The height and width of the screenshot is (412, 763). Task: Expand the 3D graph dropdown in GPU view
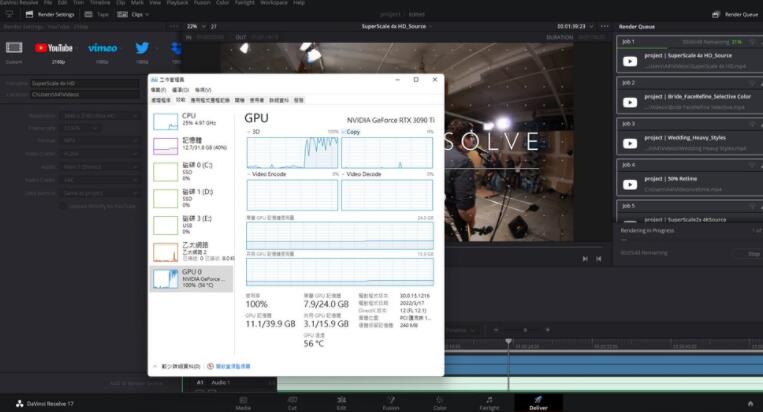coord(250,131)
